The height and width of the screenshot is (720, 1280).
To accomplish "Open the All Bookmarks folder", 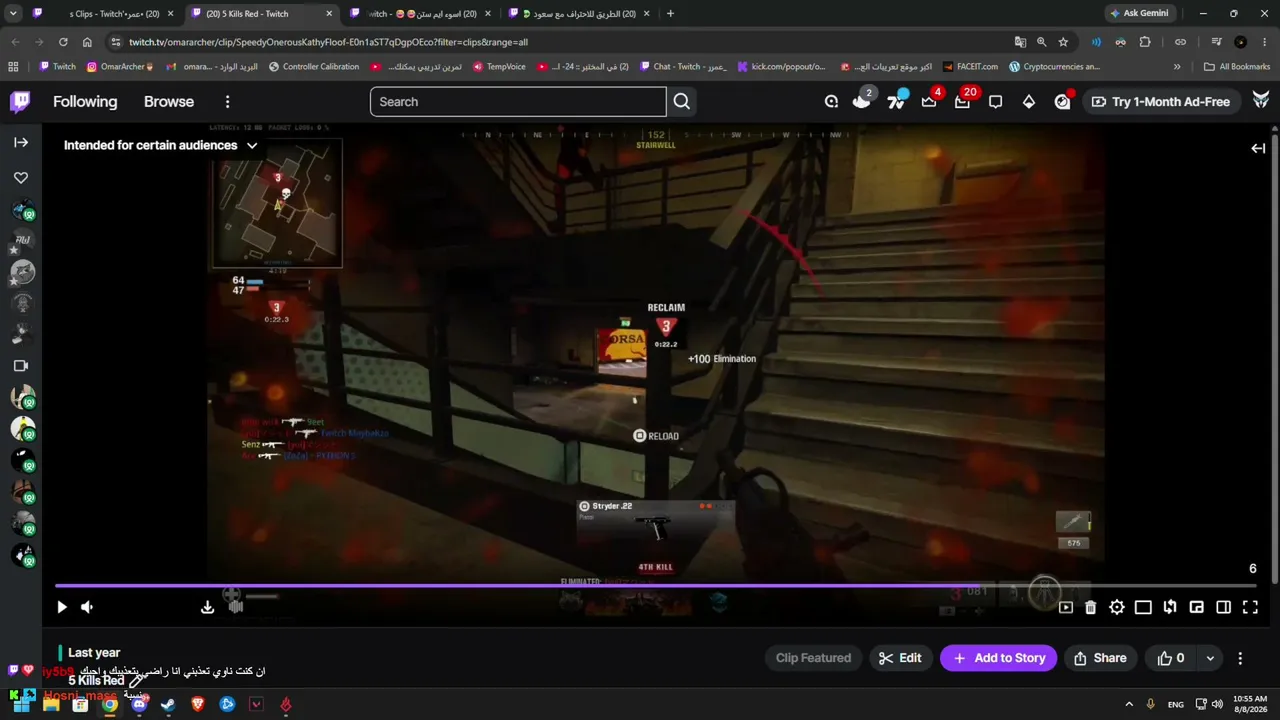I will [1237, 67].
